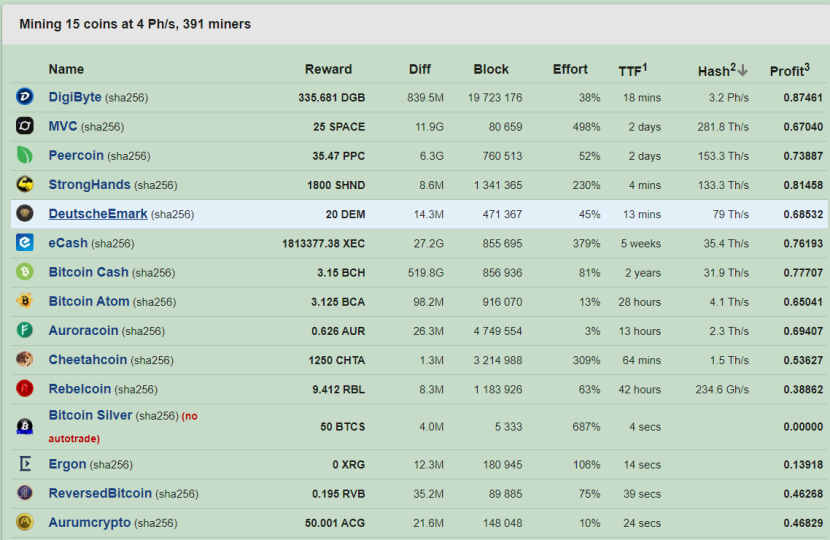The image size is (830, 540).
Task: Open the Ergon coin link
Action: click(67, 464)
